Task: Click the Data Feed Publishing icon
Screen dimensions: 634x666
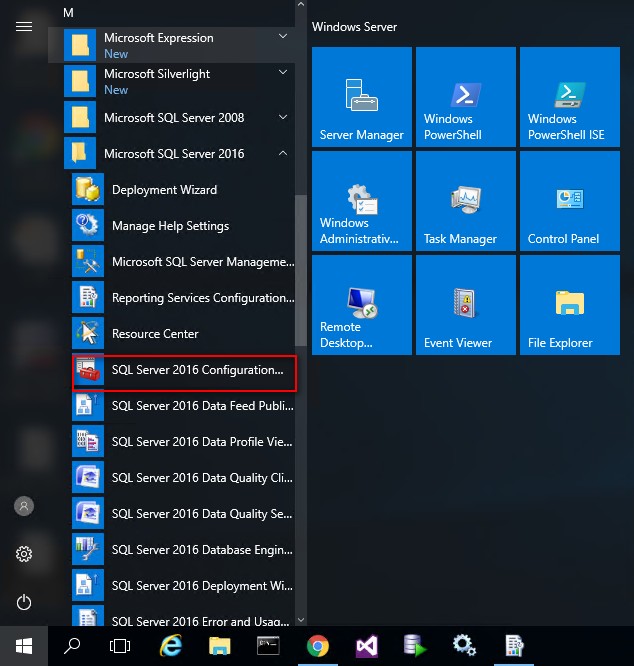Action: [x=88, y=405]
